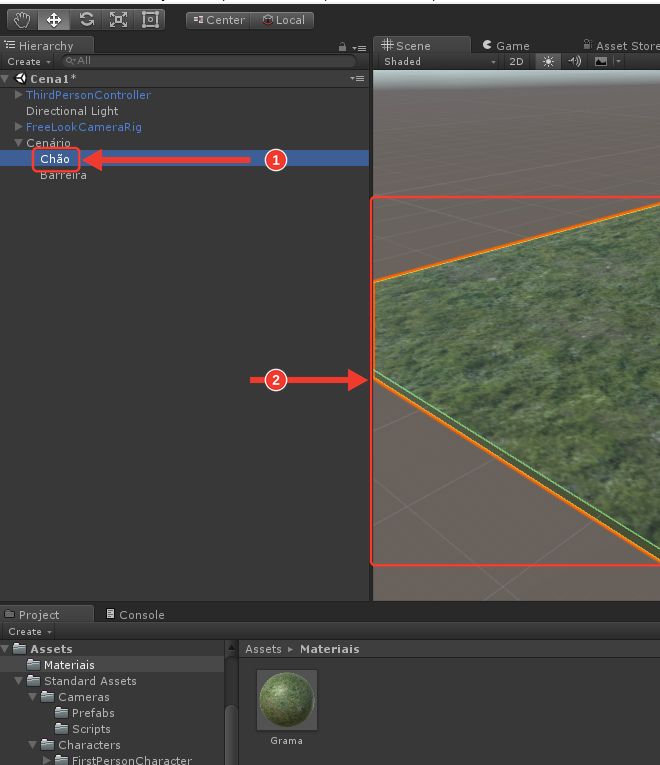Collapse the Cameras folder
Screen dimensions: 660x765
point(33,697)
